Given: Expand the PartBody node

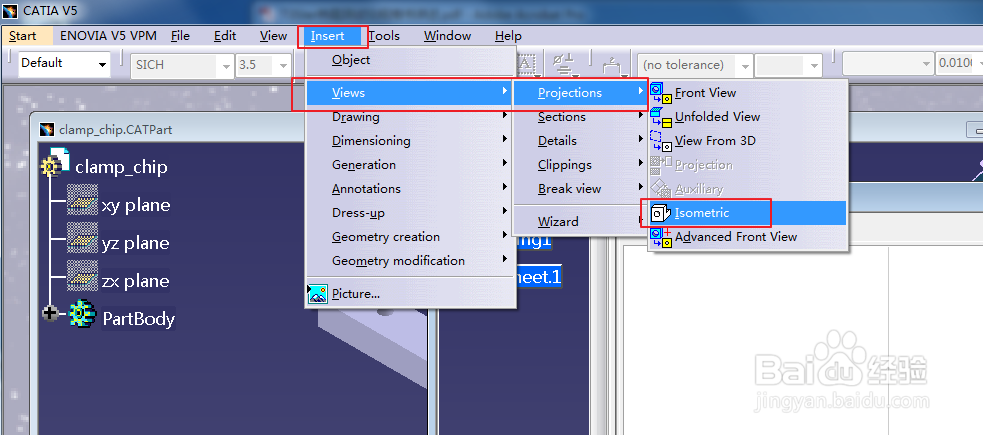Looking at the screenshot, I should click(x=50, y=313).
